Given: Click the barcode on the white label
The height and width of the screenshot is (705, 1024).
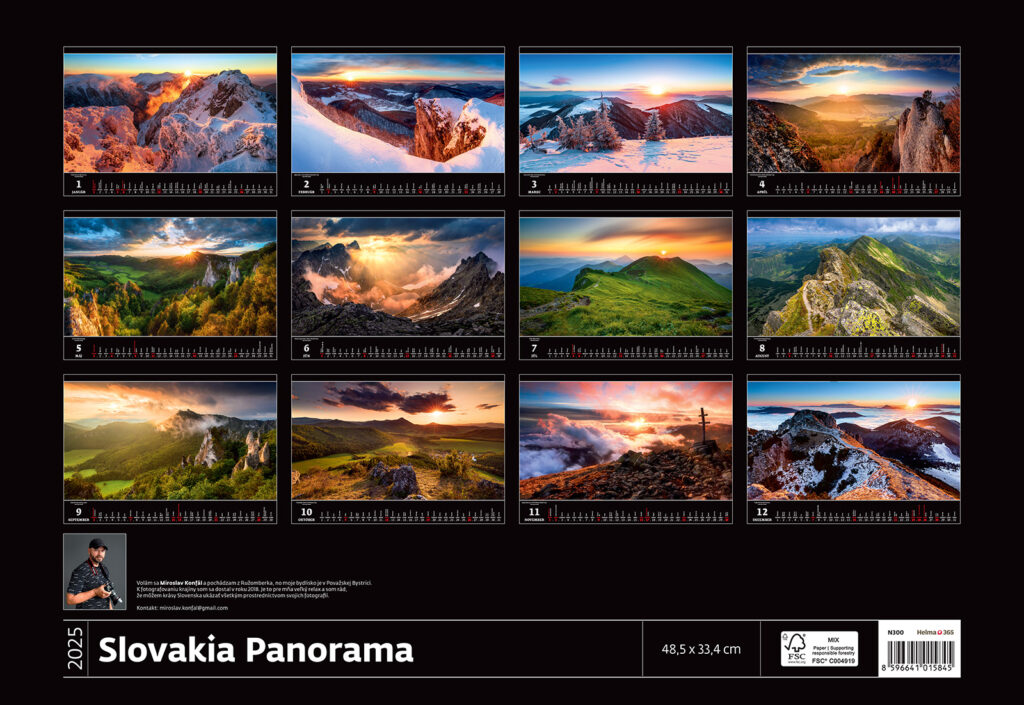Looking at the screenshot, I should (x=919, y=656).
